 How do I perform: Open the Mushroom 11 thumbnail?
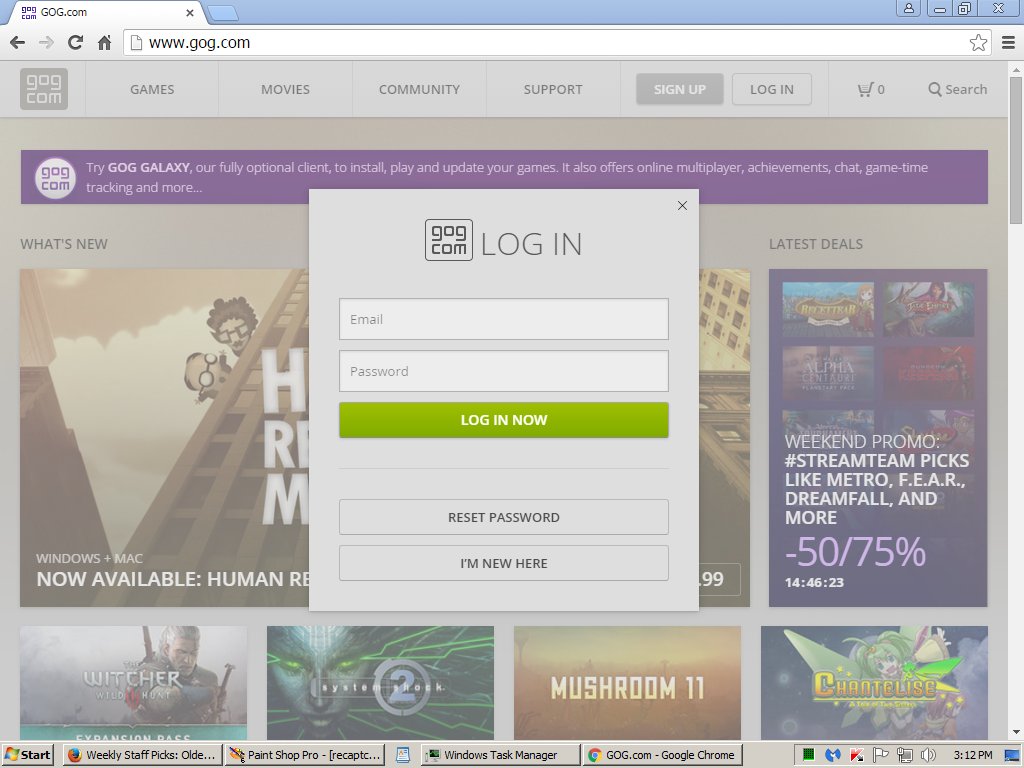pyautogui.click(x=627, y=683)
